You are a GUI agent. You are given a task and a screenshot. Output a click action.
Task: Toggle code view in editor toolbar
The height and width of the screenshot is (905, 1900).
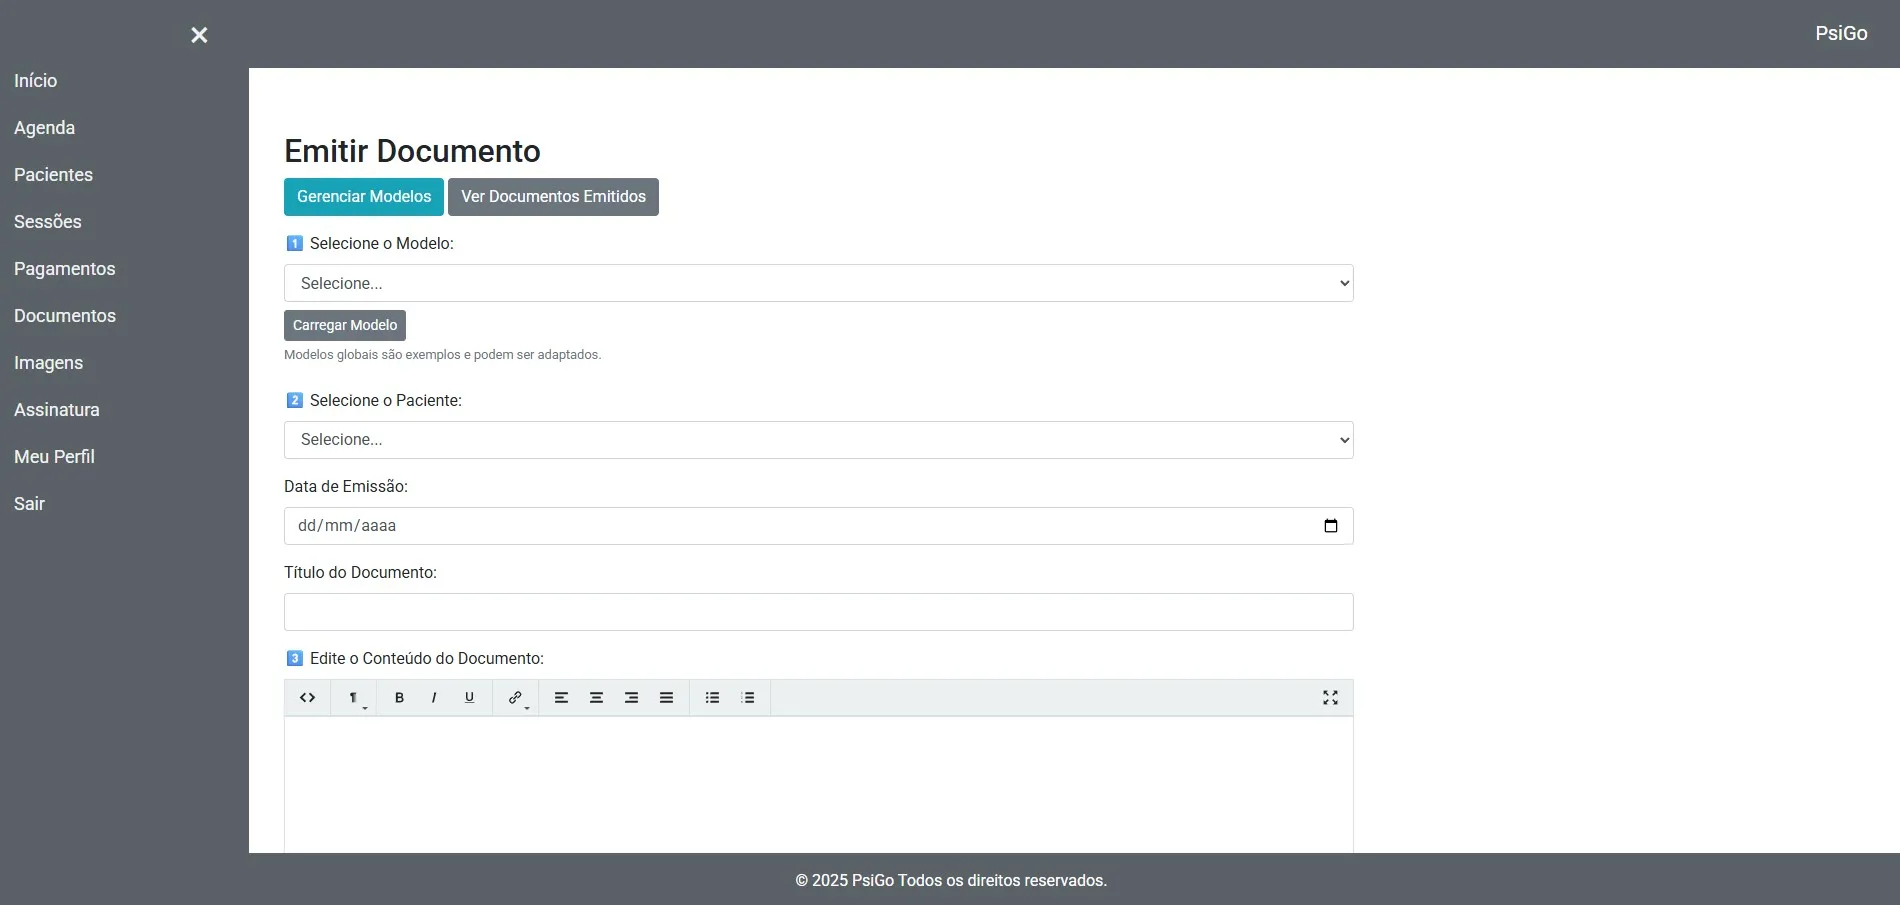[x=307, y=698]
